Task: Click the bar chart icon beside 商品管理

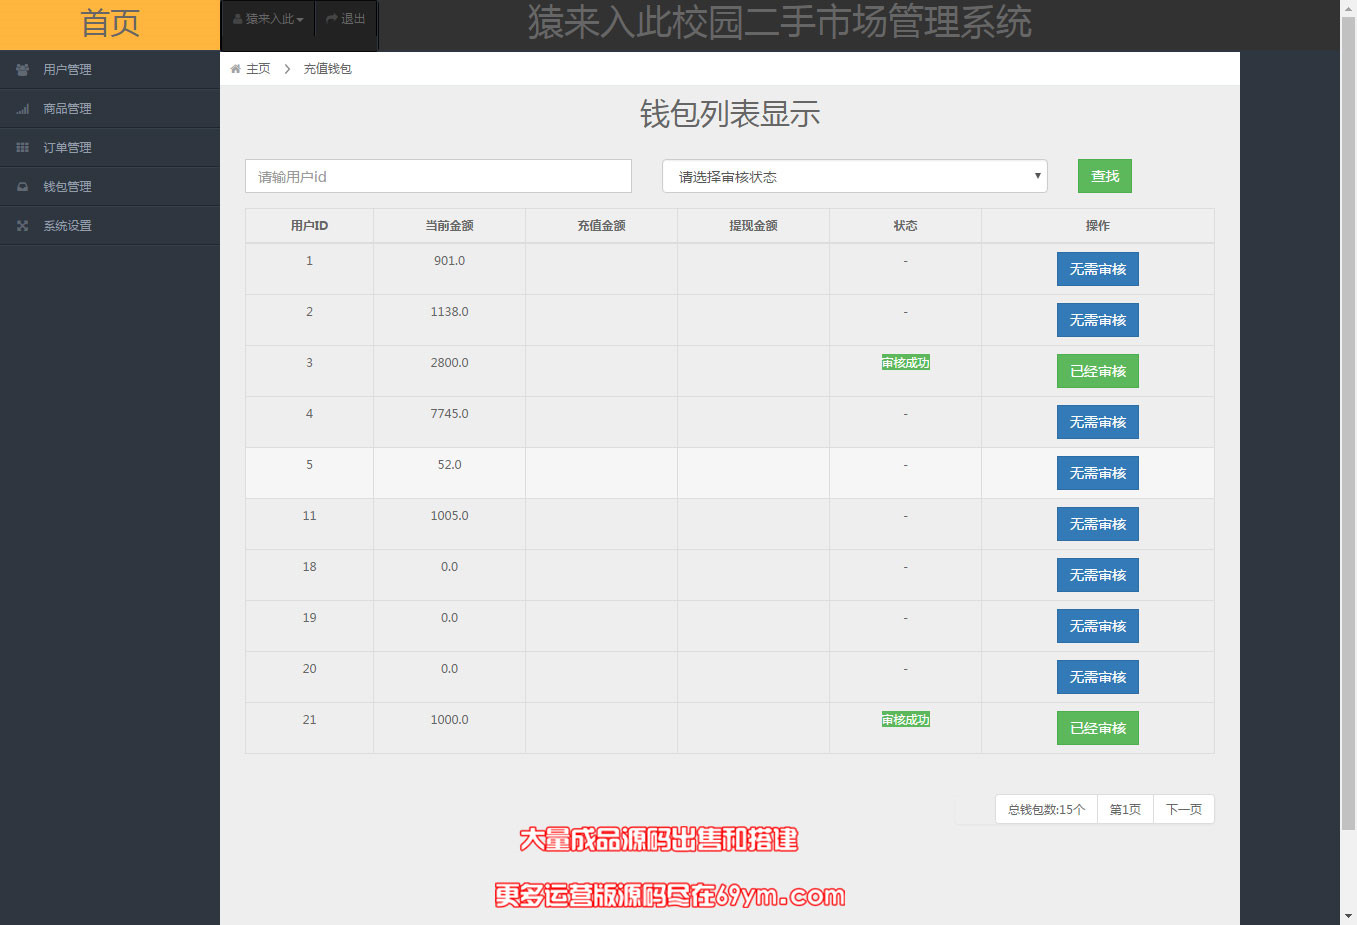Action: coord(22,109)
